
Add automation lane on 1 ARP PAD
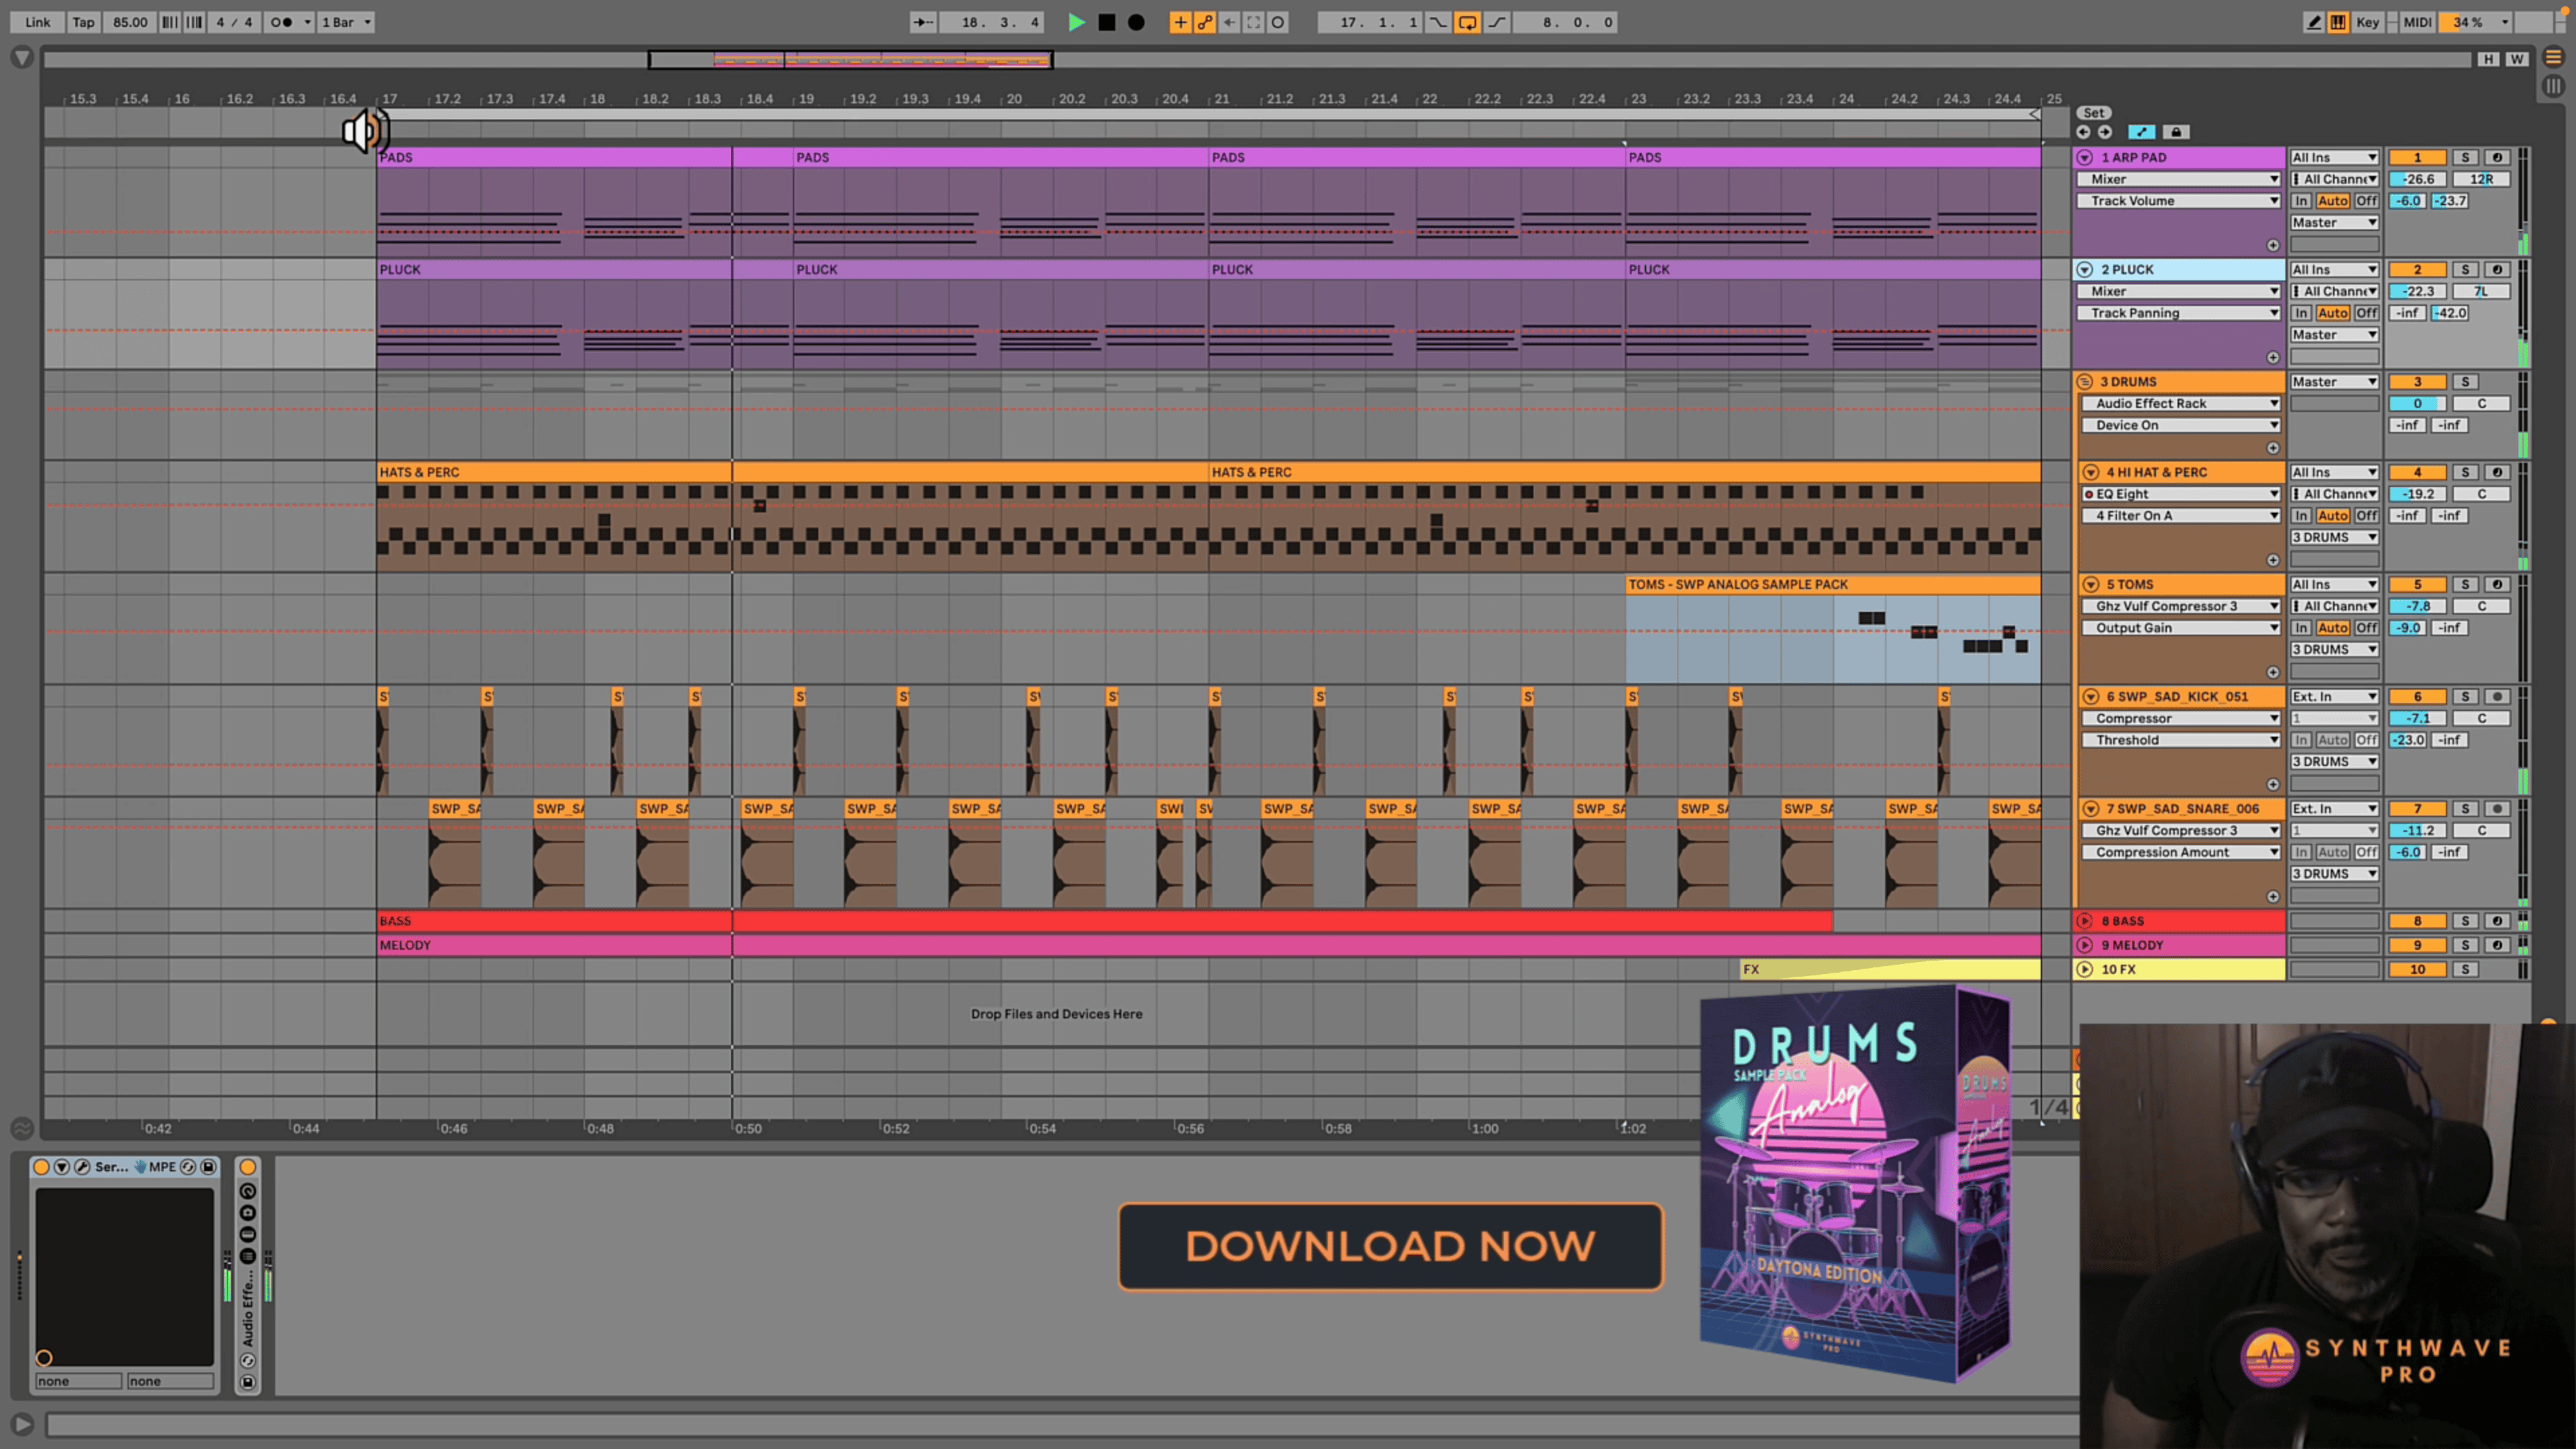(x=2272, y=245)
